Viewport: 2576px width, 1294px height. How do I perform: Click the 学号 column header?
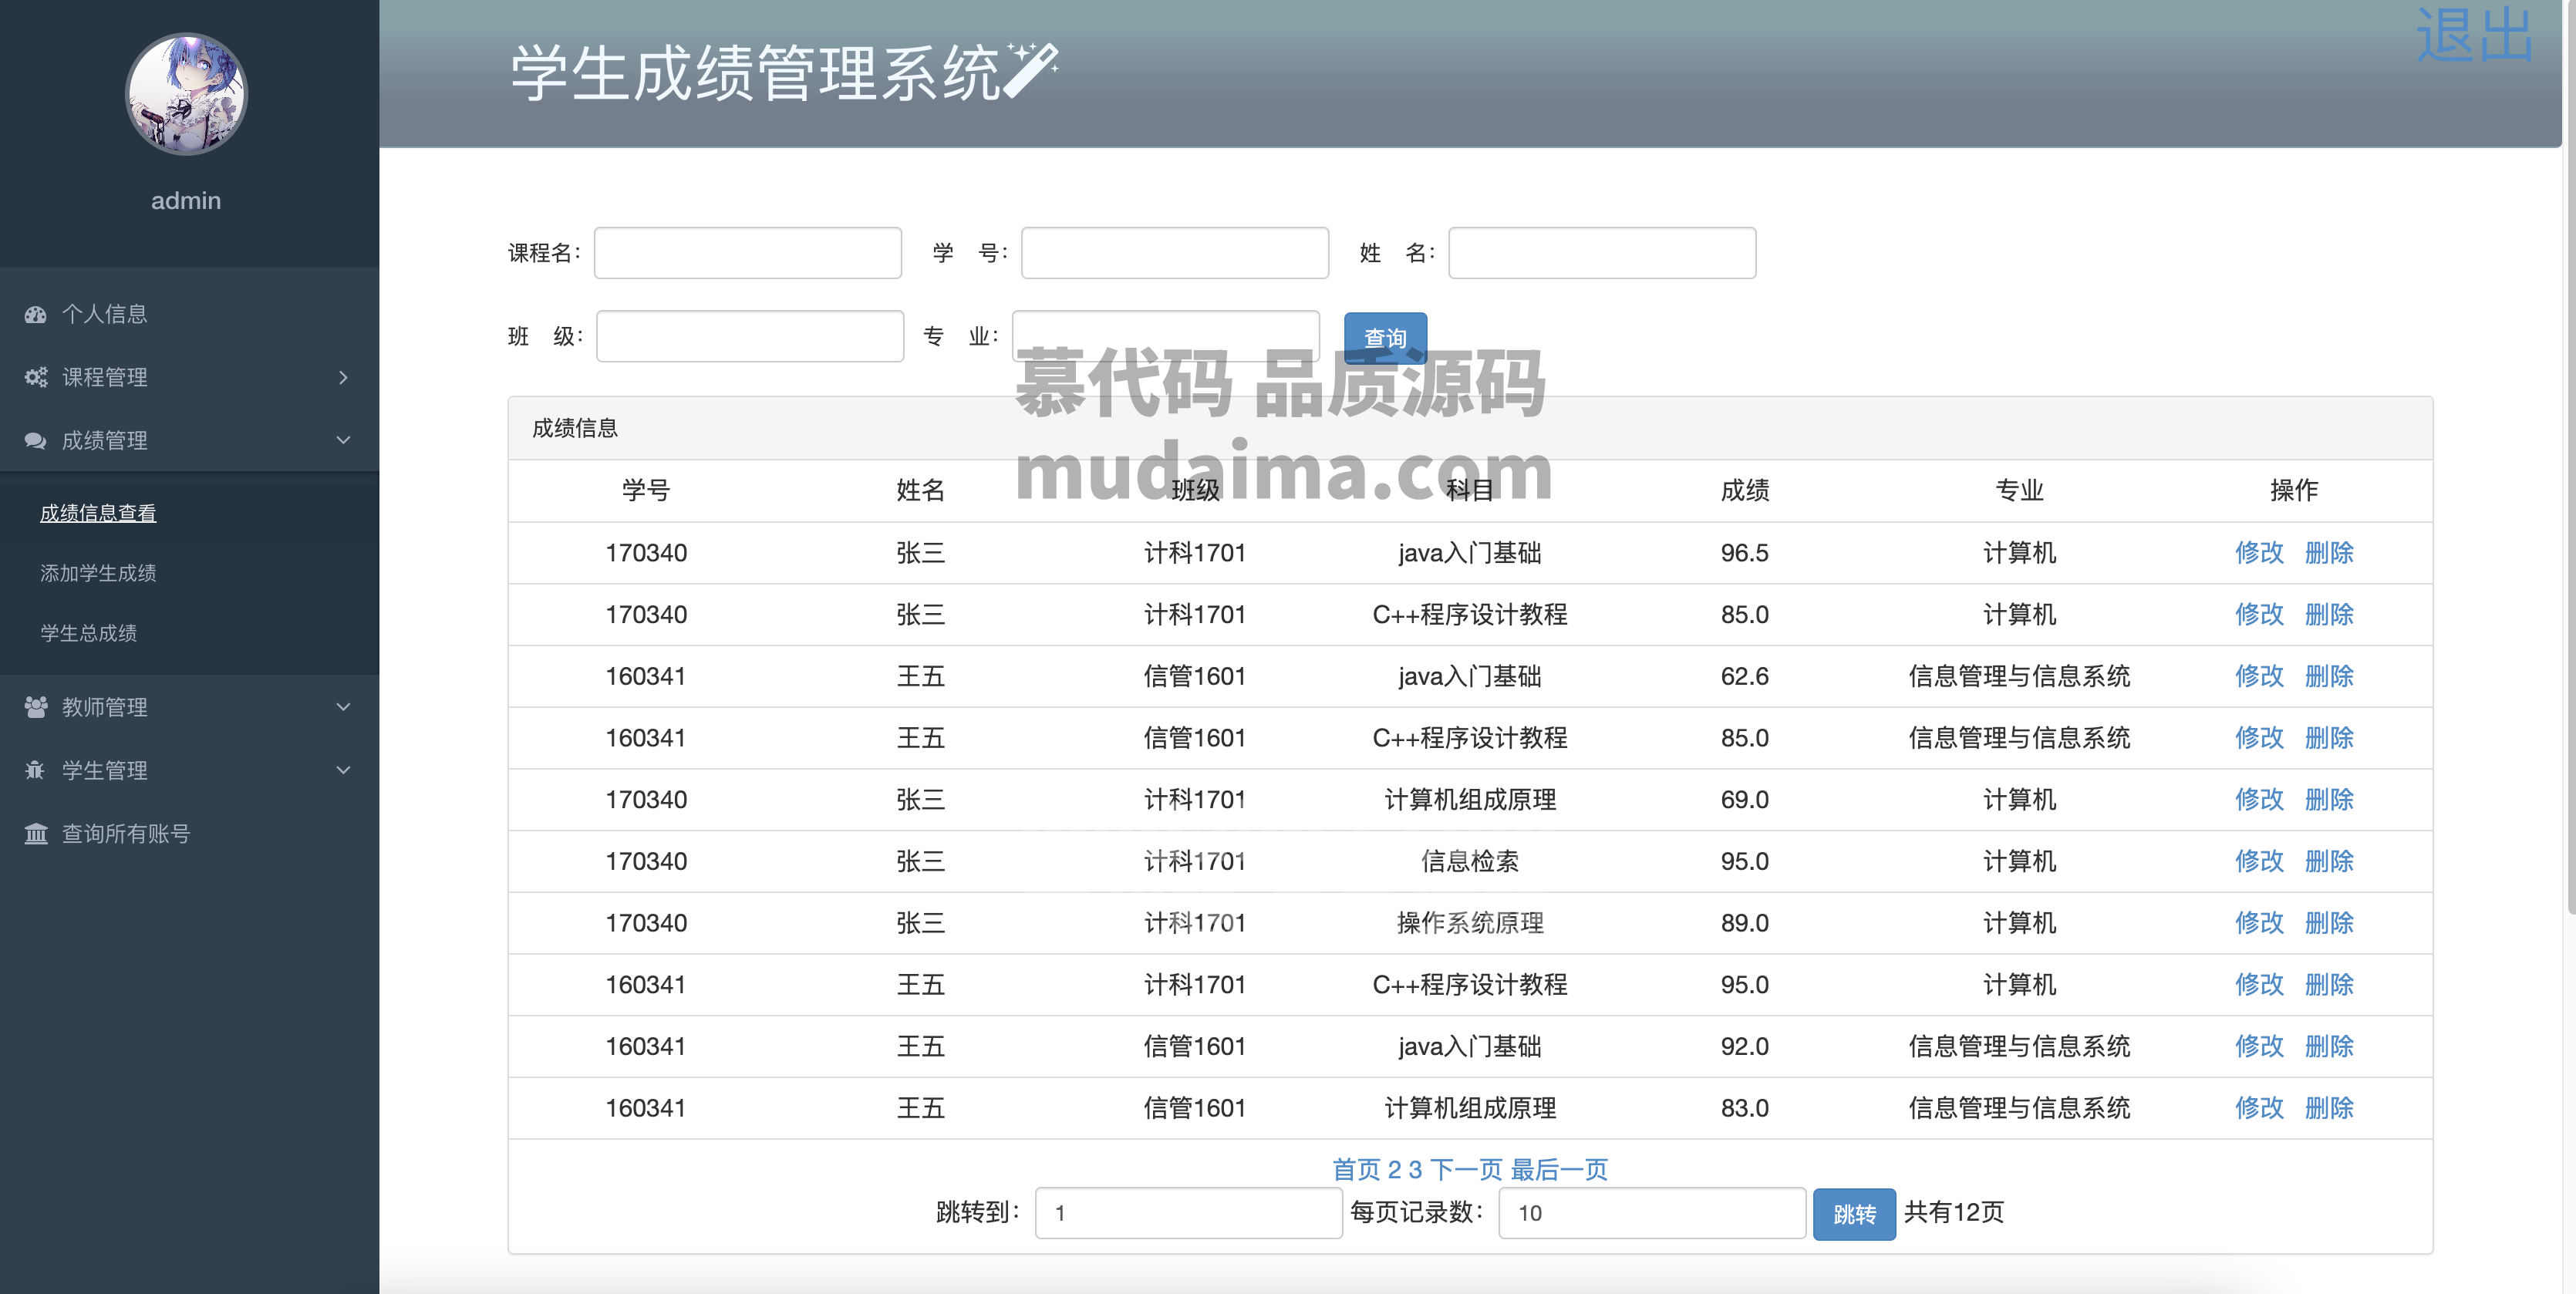tap(646, 490)
